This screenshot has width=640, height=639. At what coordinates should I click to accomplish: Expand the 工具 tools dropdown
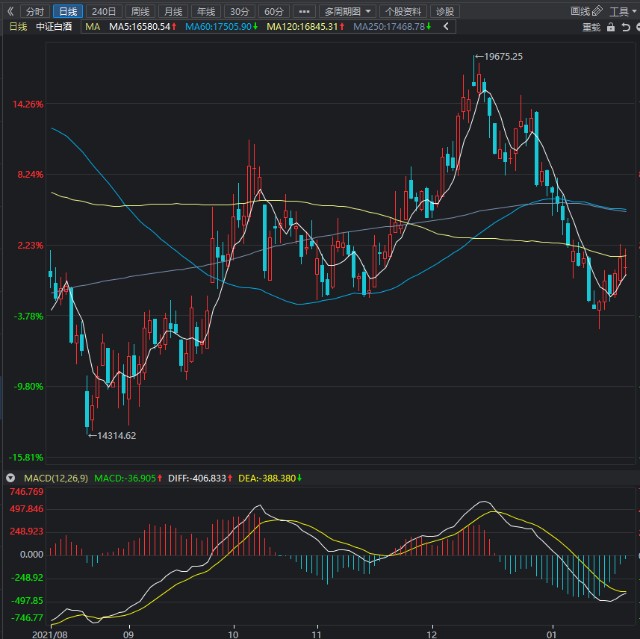[x=622, y=11]
